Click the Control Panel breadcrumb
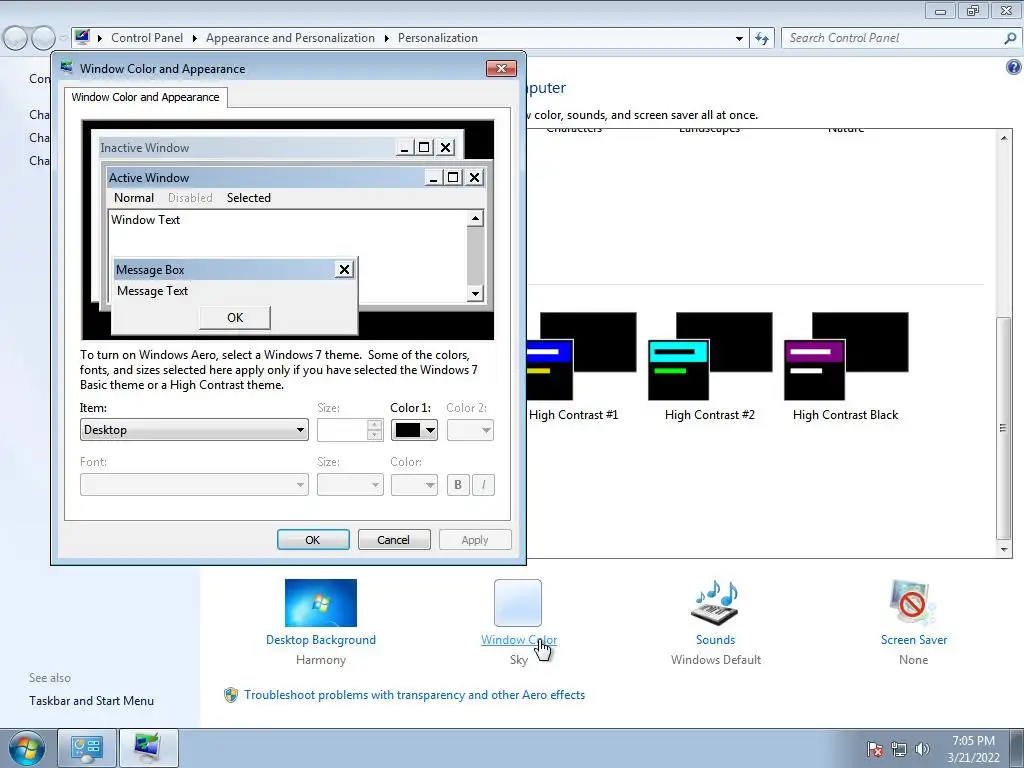Screen dimensions: 1024x768 coord(147,38)
